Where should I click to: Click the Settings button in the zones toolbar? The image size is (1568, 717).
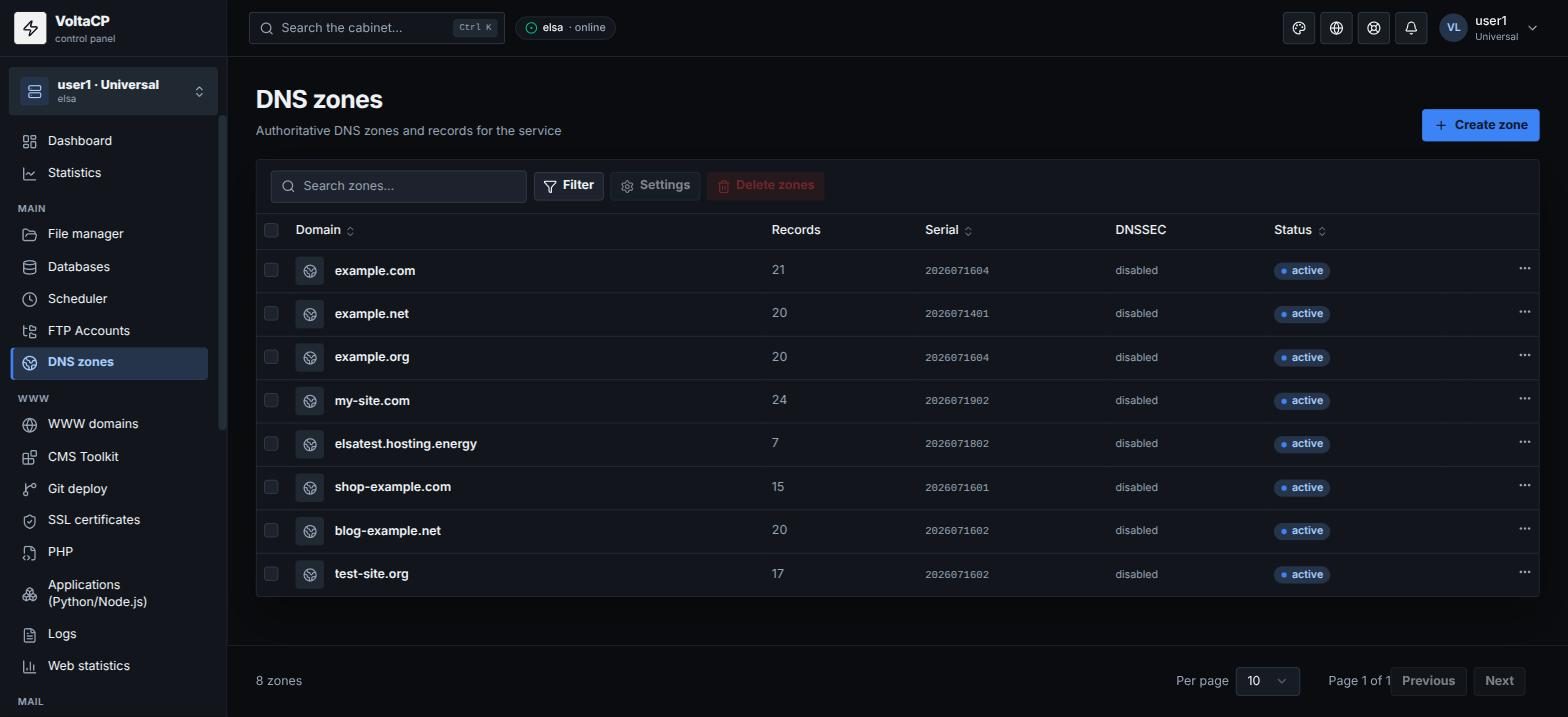655,186
